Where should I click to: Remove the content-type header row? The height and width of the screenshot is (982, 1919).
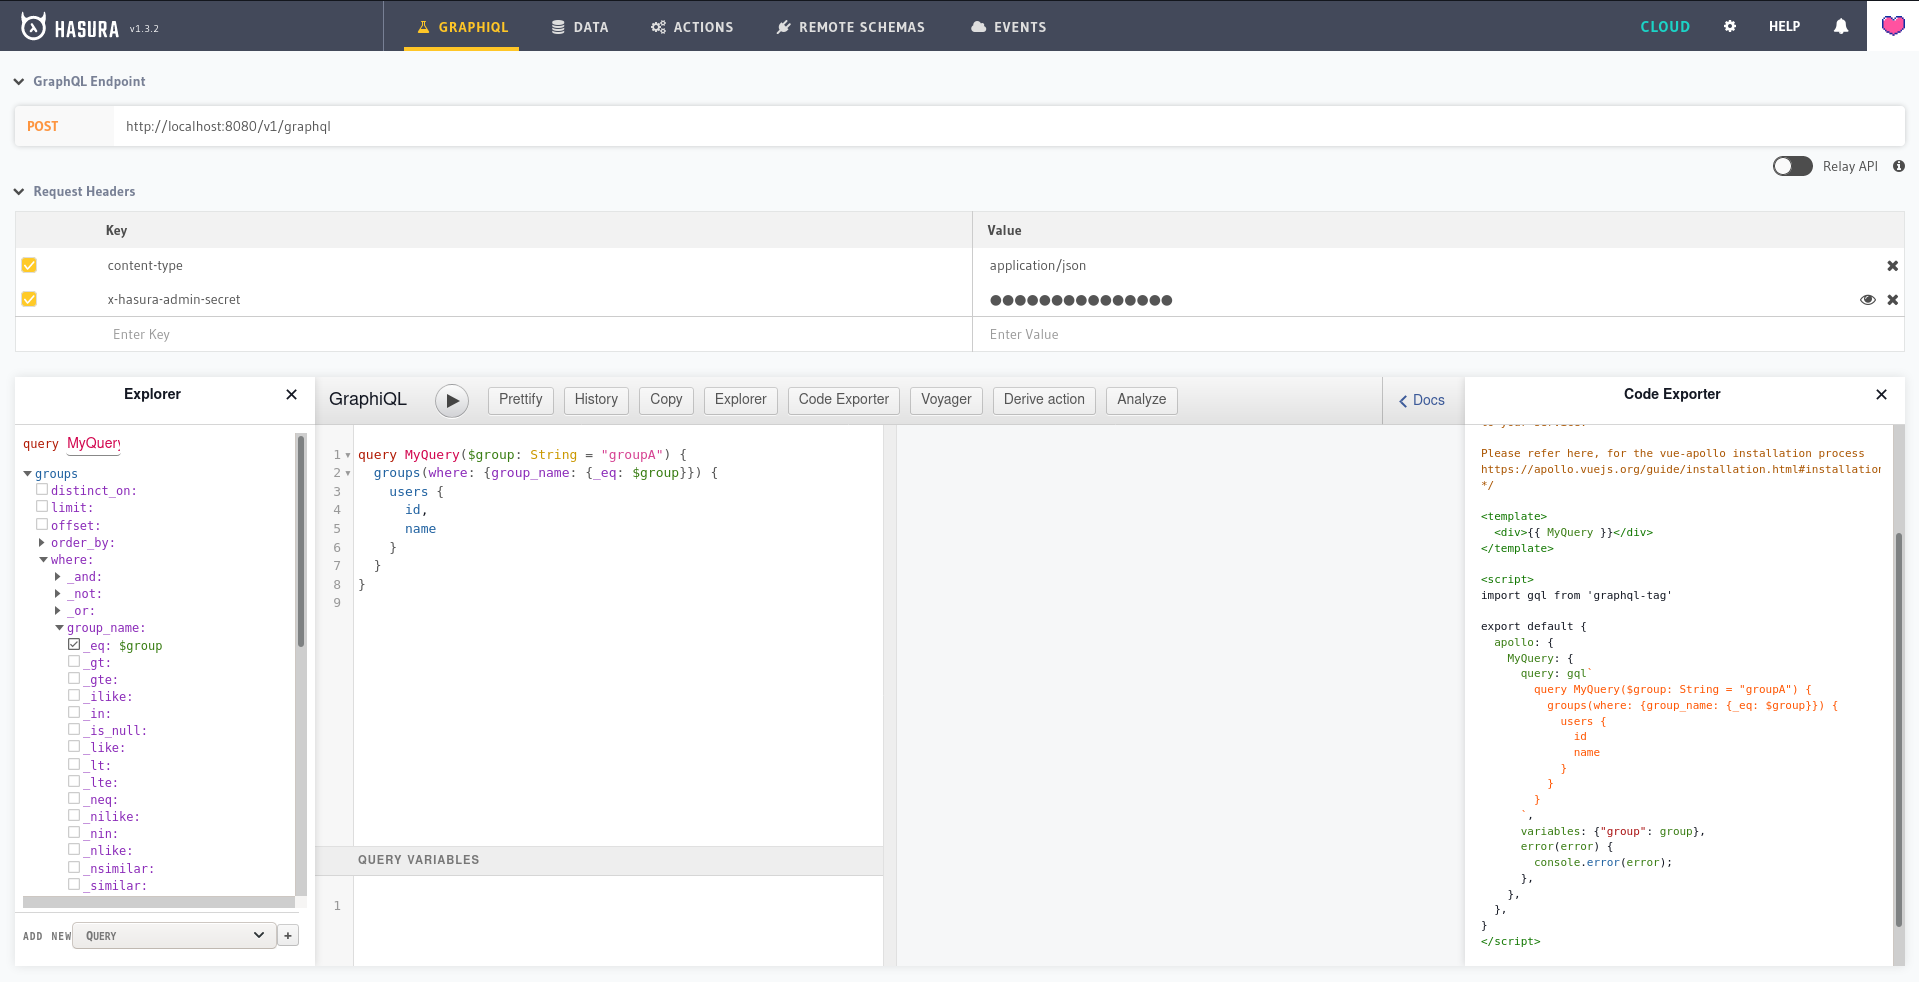1892,266
